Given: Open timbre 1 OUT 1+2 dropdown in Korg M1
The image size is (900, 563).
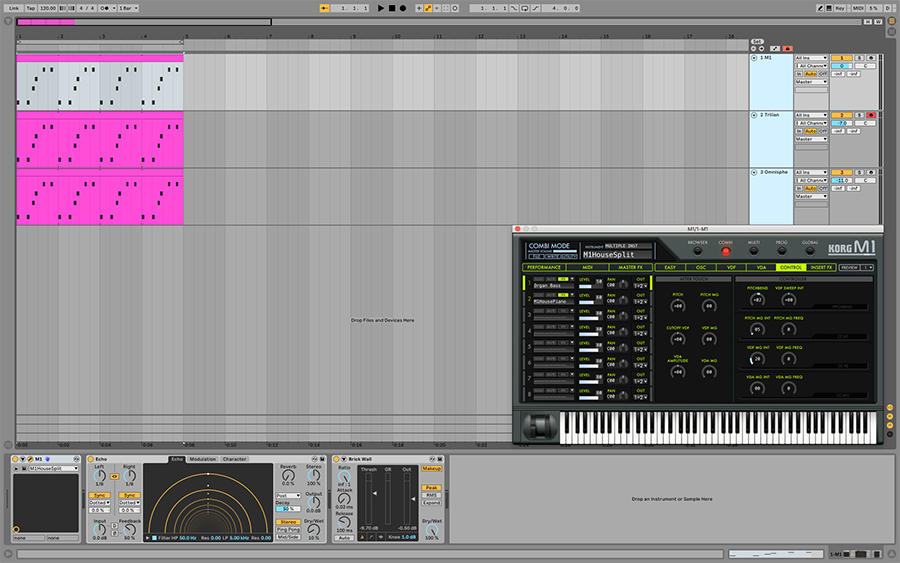Looking at the screenshot, I should coord(641,285).
